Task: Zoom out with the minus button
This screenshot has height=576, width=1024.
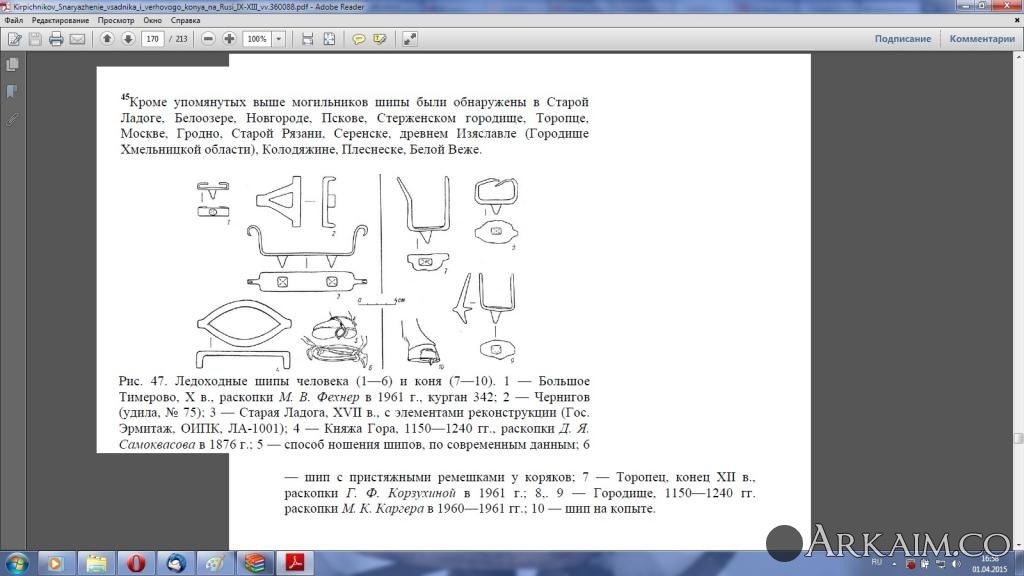Action: click(208, 39)
